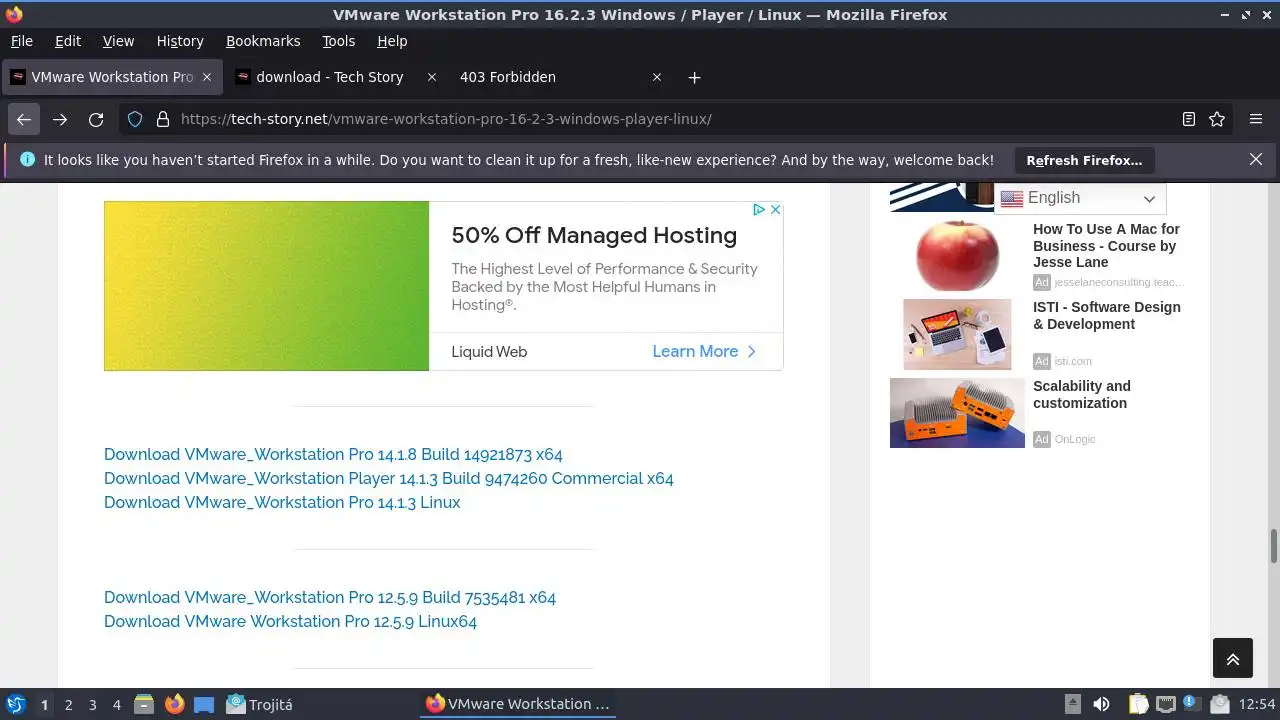Open the Firefox hamburger menu

[1256, 119]
